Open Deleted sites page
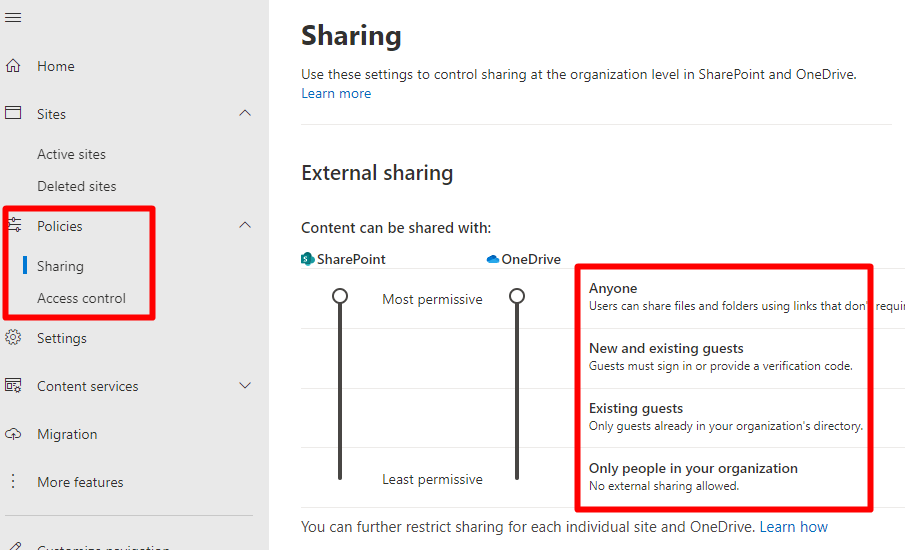The height and width of the screenshot is (550, 905). pos(76,186)
